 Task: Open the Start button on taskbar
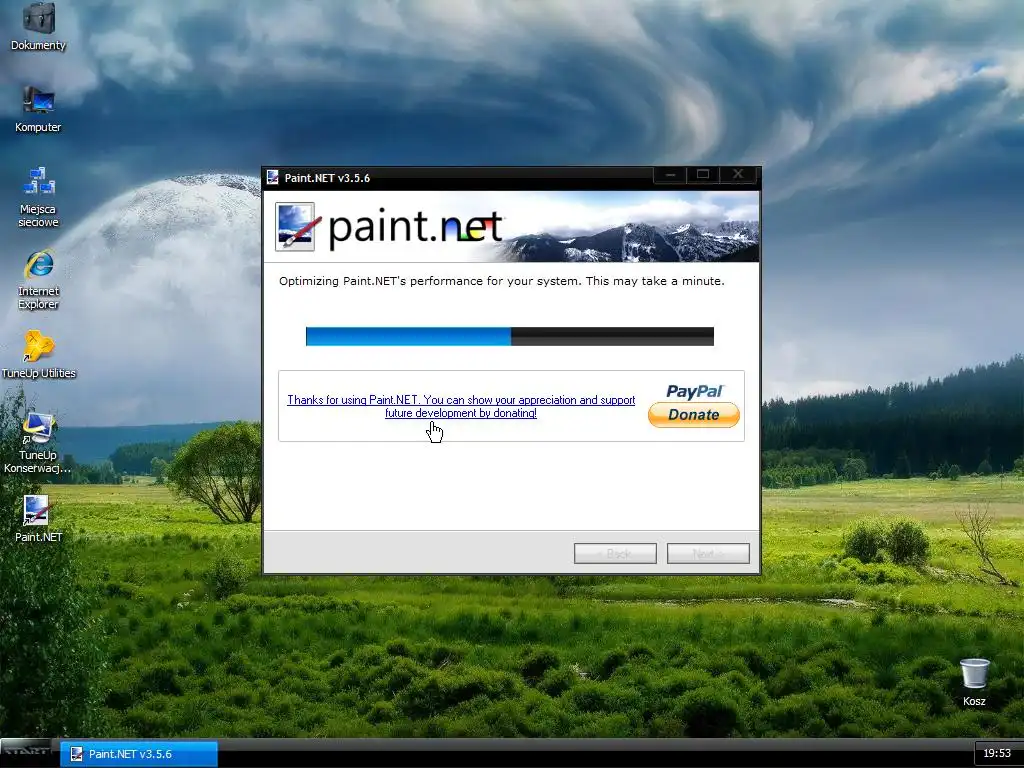26,753
